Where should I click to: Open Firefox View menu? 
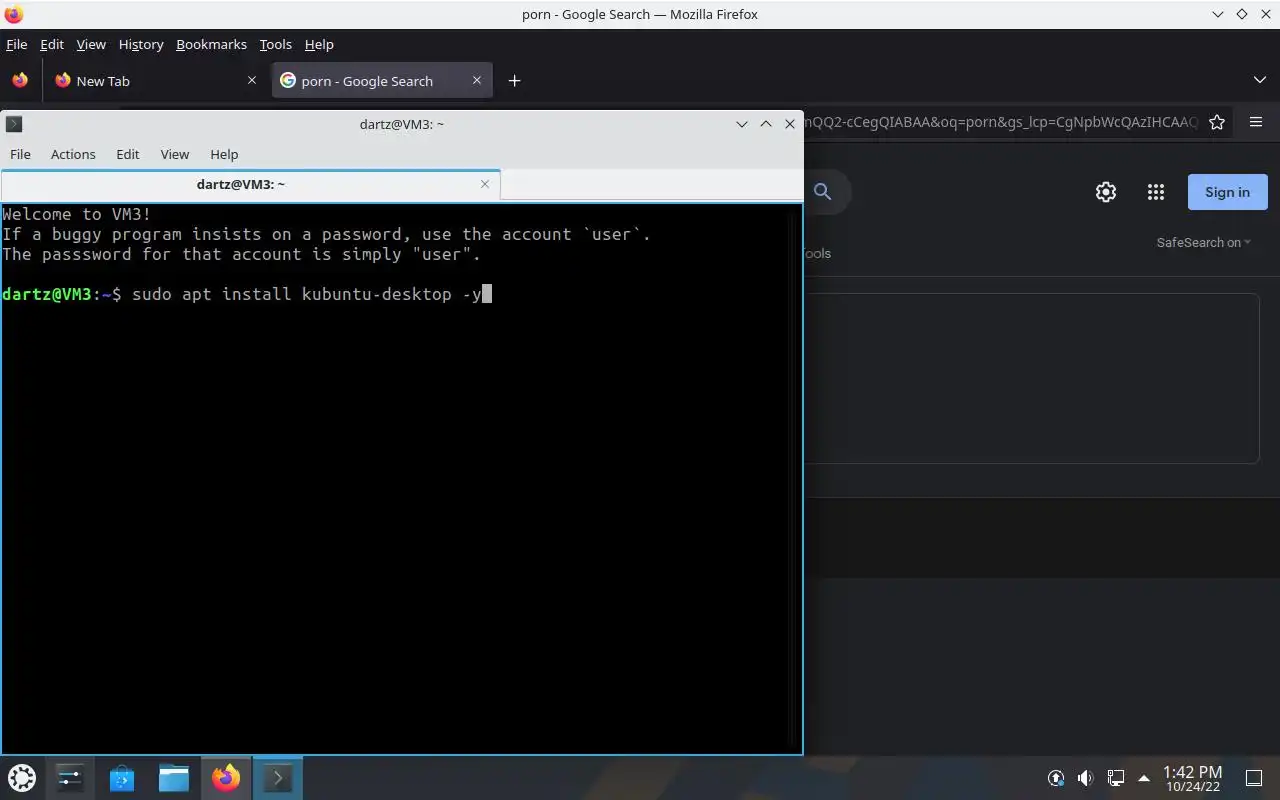tap(91, 44)
